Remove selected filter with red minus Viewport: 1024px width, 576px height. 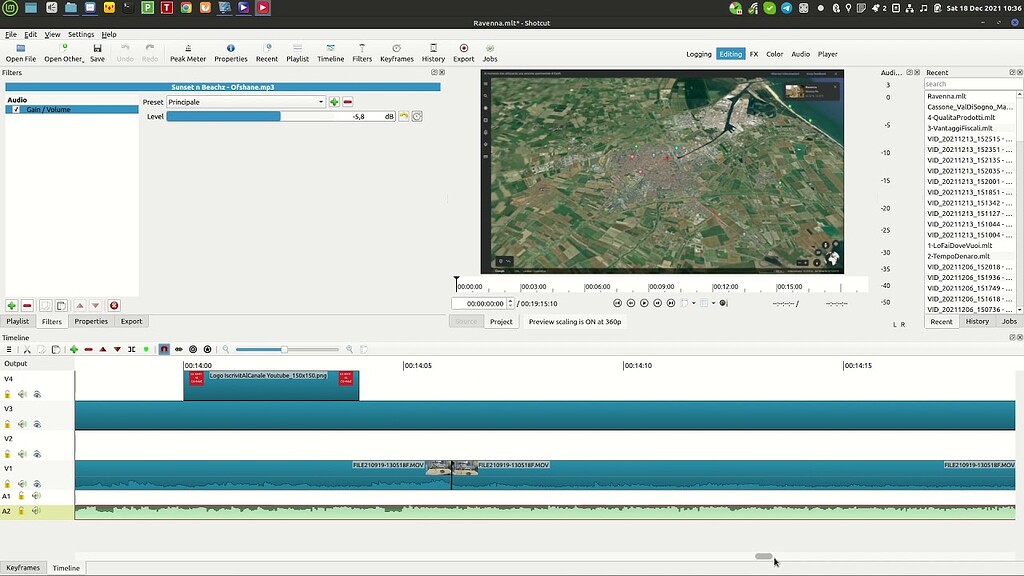point(27,306)
